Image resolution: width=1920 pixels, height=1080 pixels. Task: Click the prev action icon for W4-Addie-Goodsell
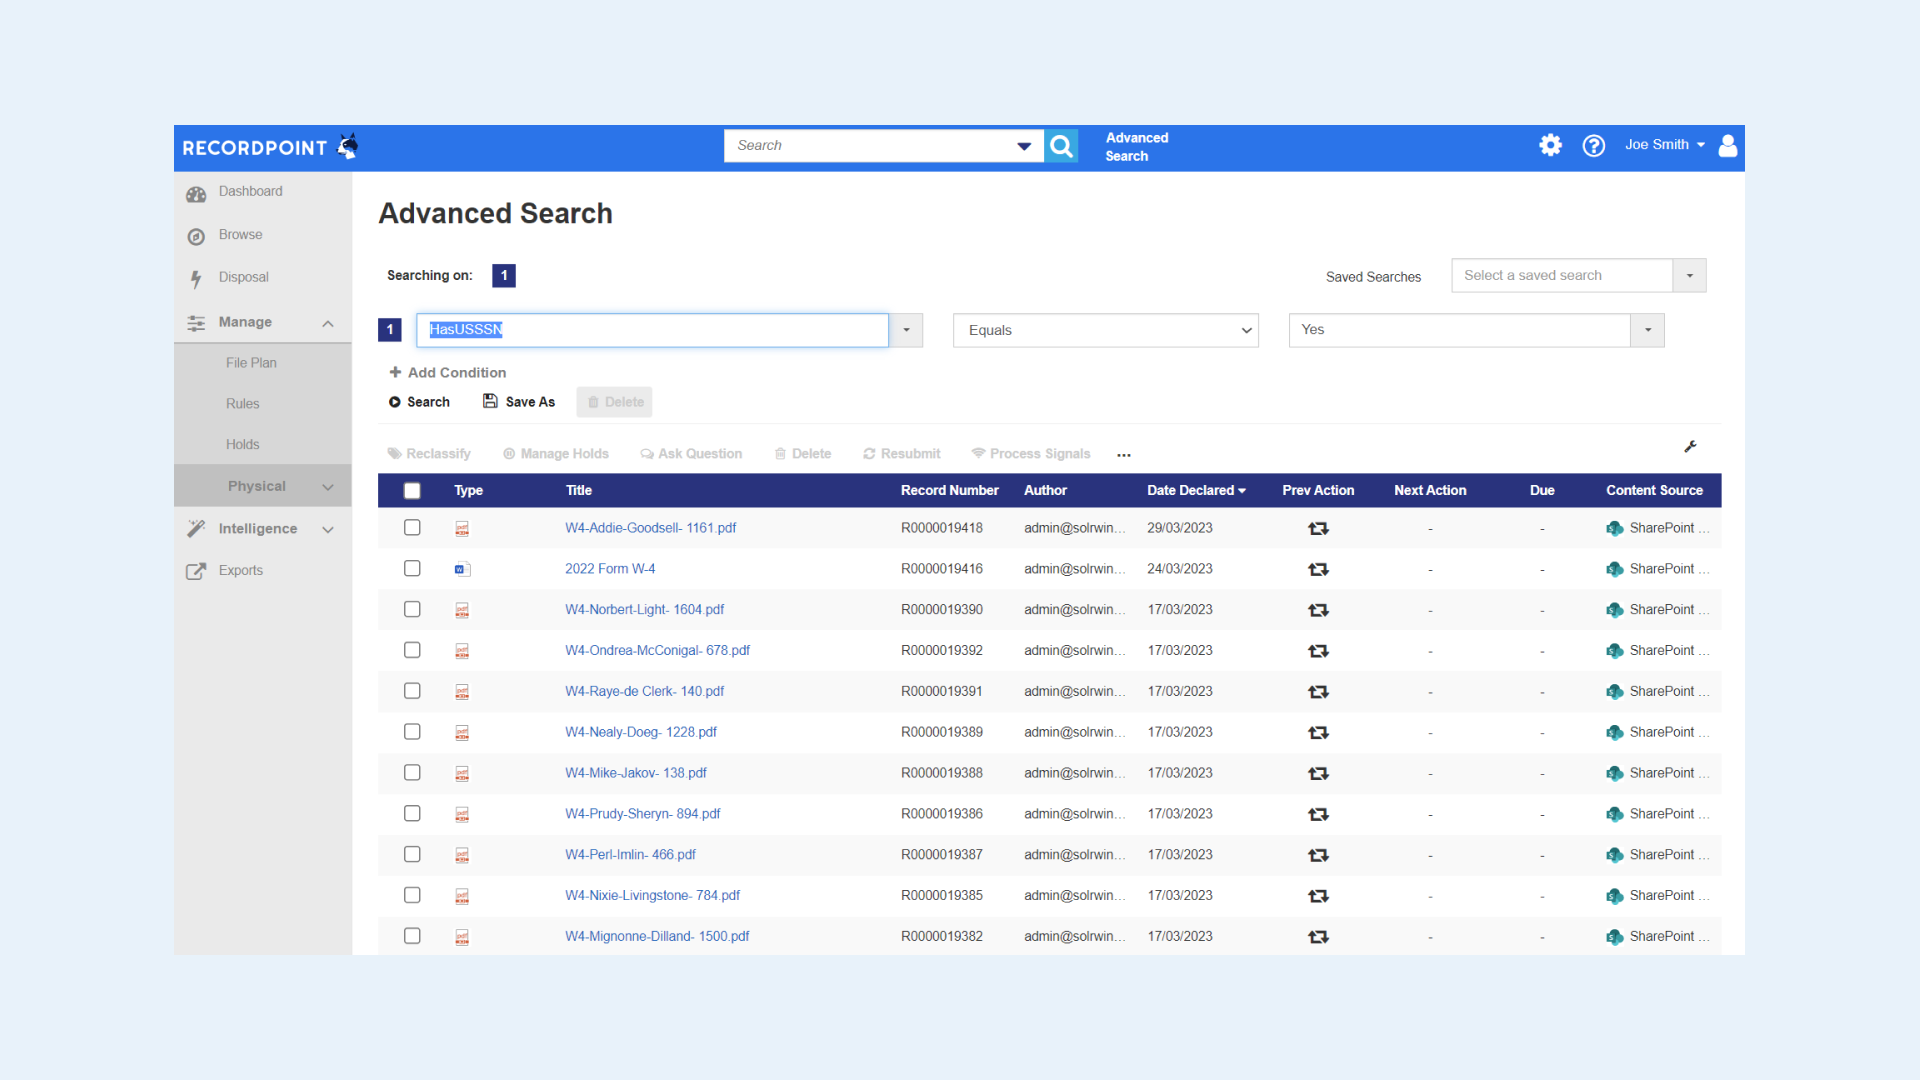pos(1318,529)
